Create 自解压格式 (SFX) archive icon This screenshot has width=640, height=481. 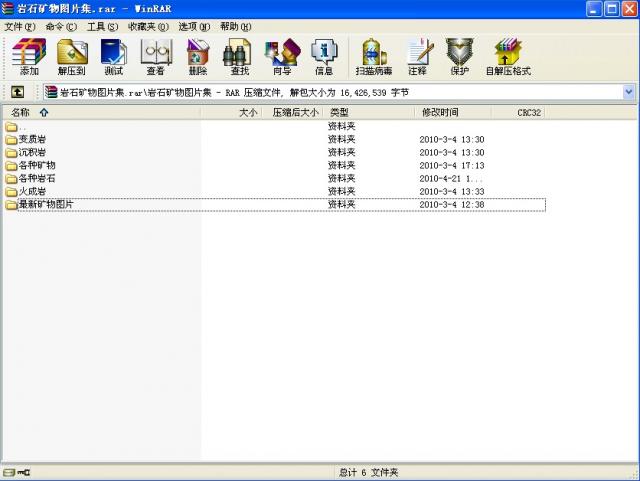point(508,57)
